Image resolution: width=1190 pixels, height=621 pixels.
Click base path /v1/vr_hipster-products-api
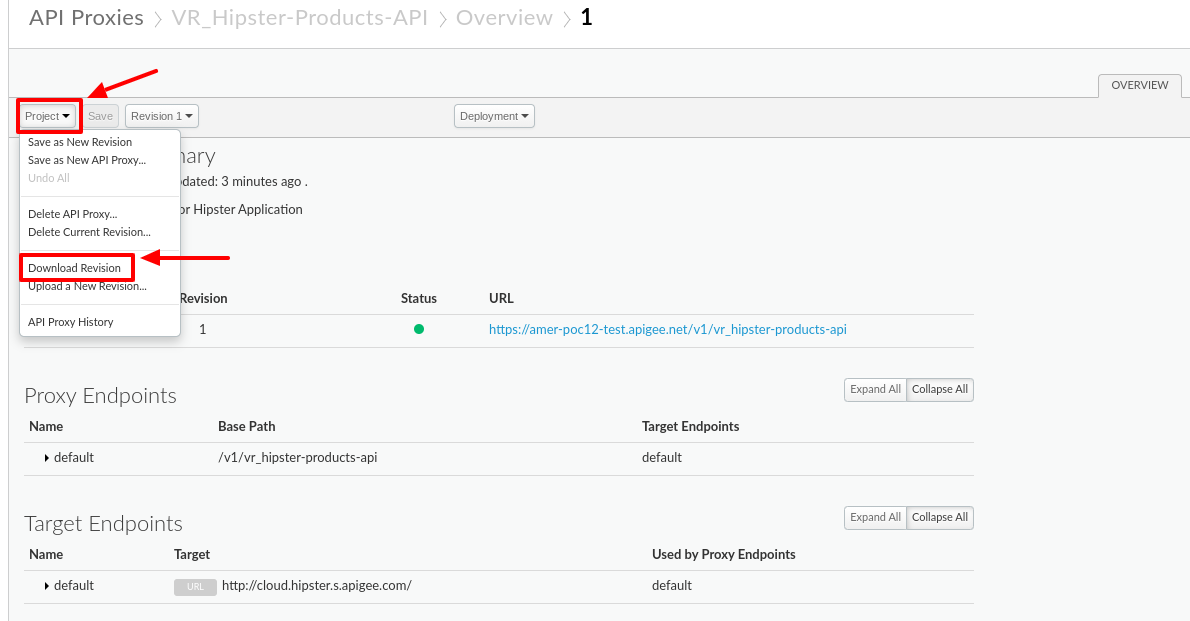(x=298, y=458)
